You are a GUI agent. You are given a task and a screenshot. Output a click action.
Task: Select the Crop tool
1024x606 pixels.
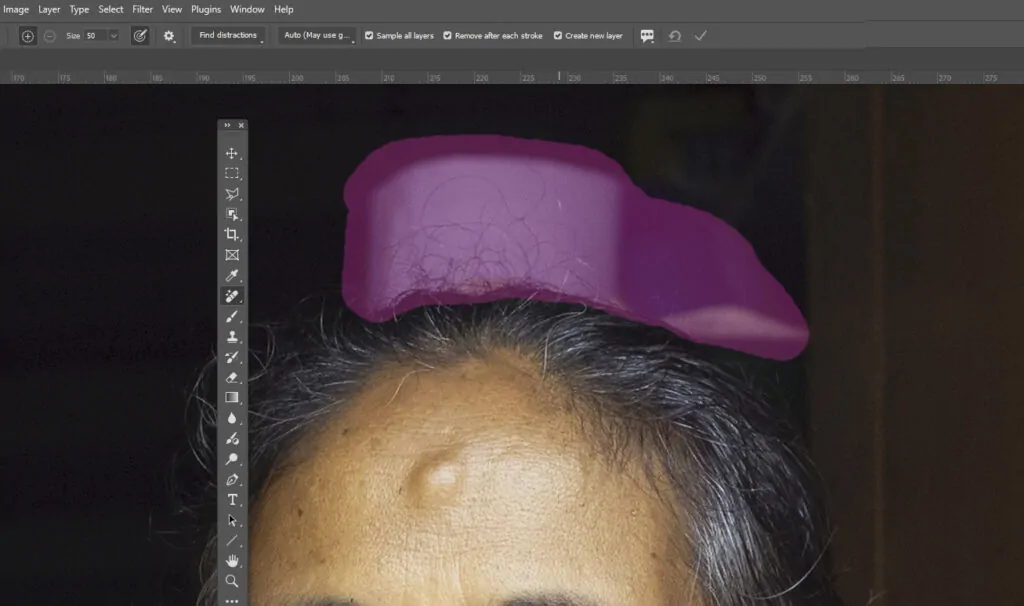(x=232, y=234)
